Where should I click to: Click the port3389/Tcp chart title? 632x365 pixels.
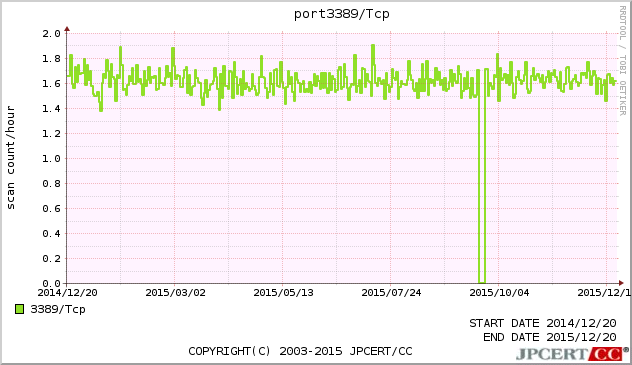(x=341, y=14)
